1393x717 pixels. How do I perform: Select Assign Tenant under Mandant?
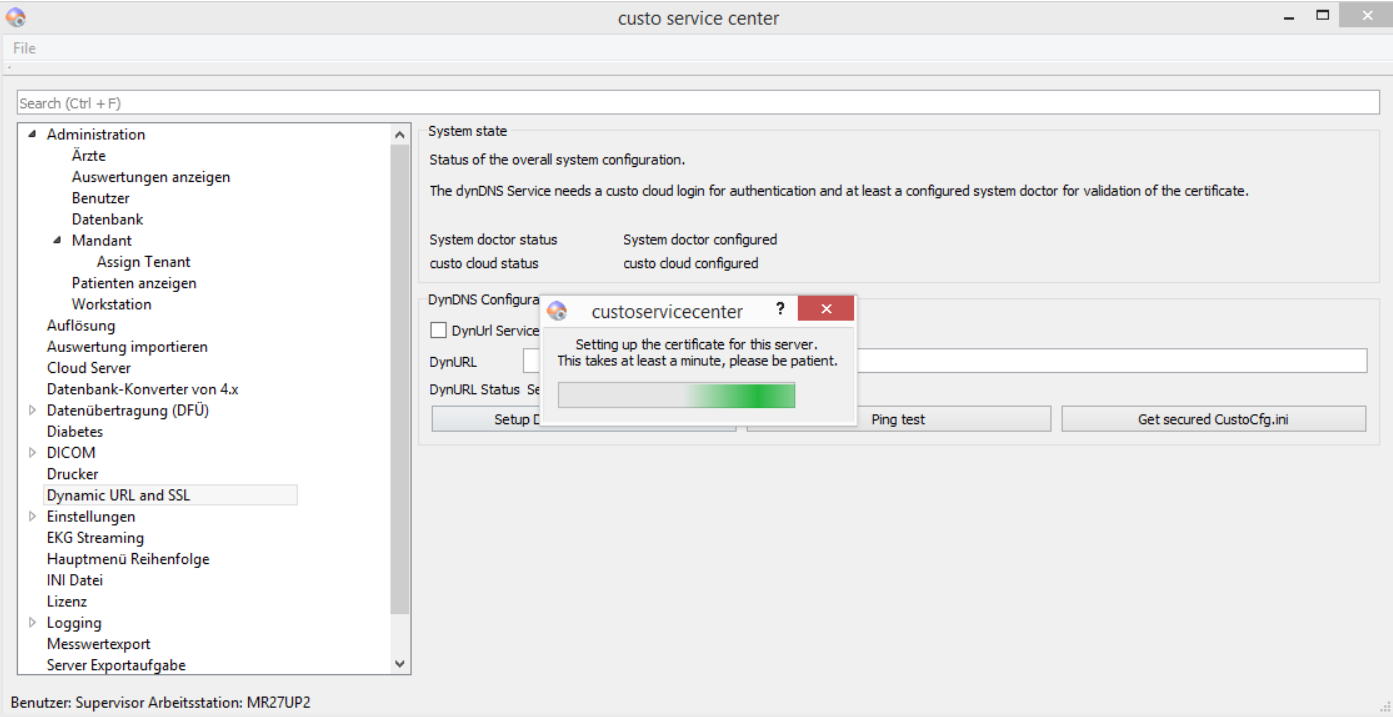pyautogui.click(x=143, y=262)
